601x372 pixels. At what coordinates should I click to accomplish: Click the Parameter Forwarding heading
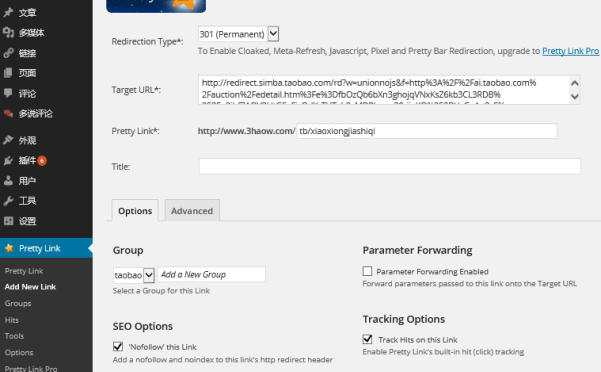[417, 250]
